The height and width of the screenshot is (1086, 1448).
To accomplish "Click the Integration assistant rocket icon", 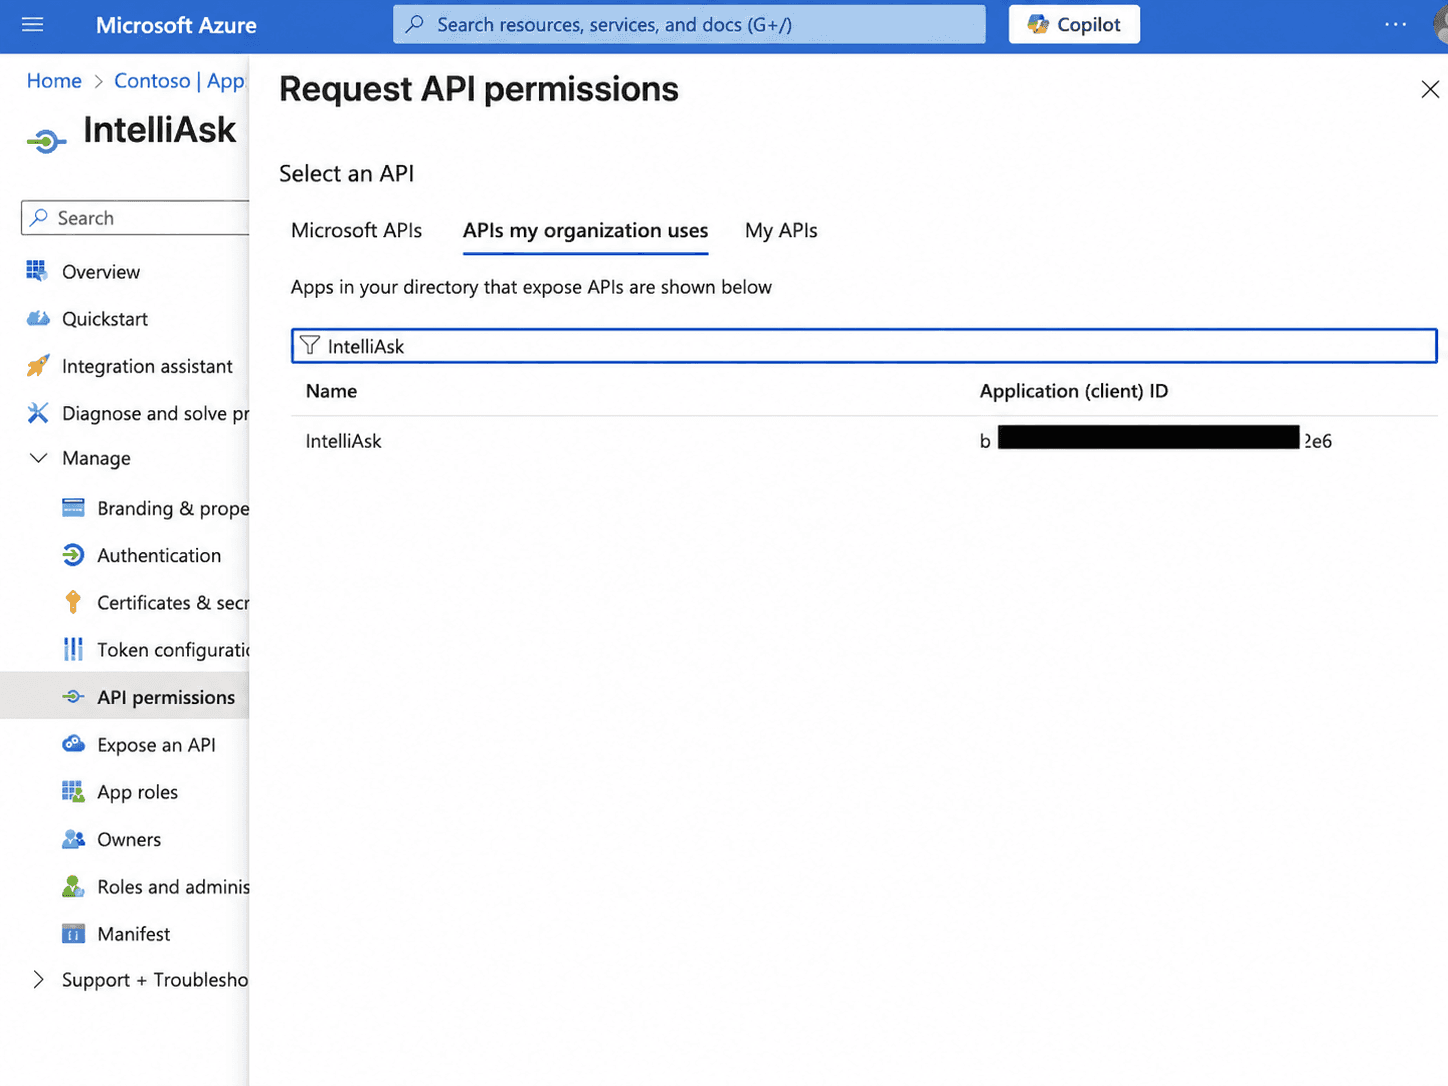I will (x=38, y=366).
